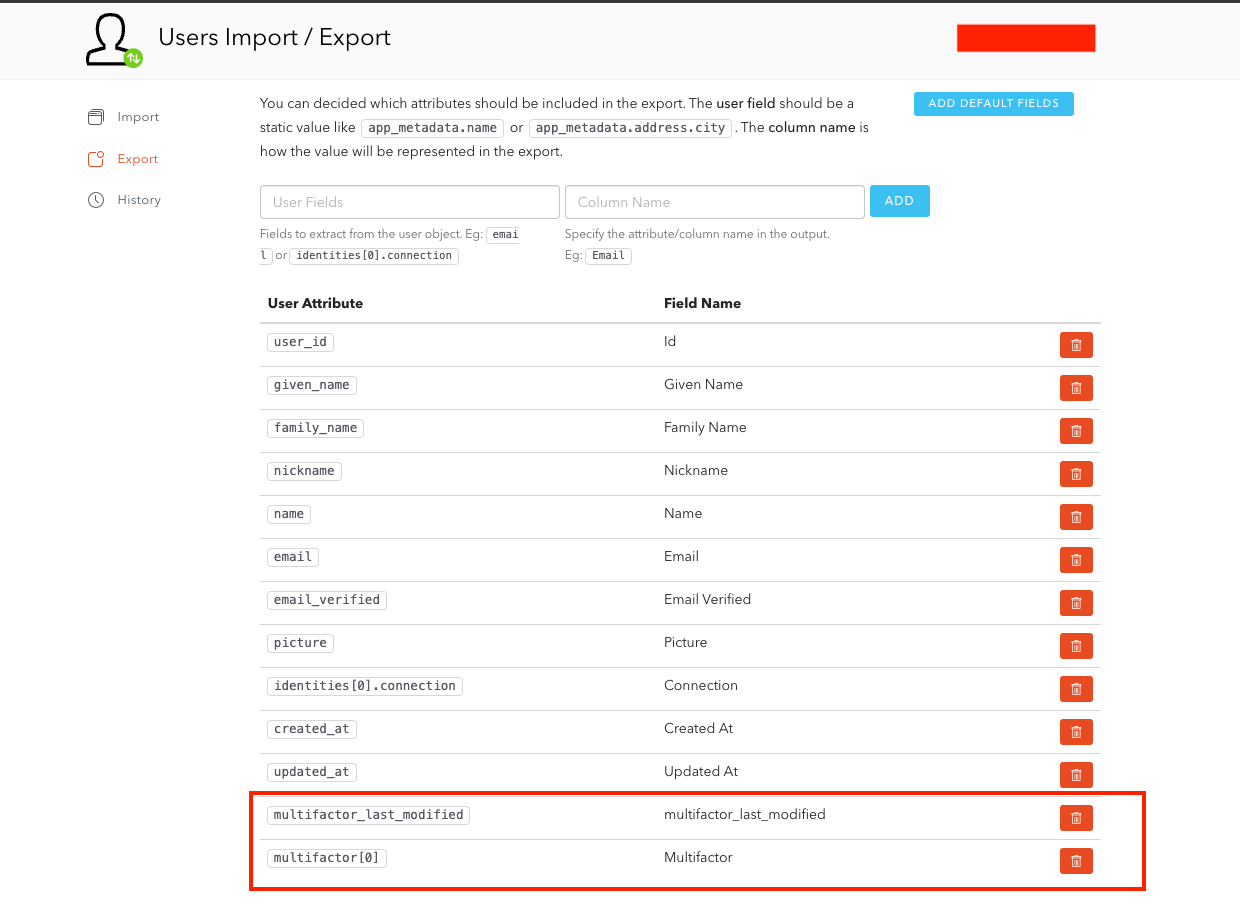The height and width of the screenshot is (911, 1240).
Task: Select the History menu item
Action: 137,199
